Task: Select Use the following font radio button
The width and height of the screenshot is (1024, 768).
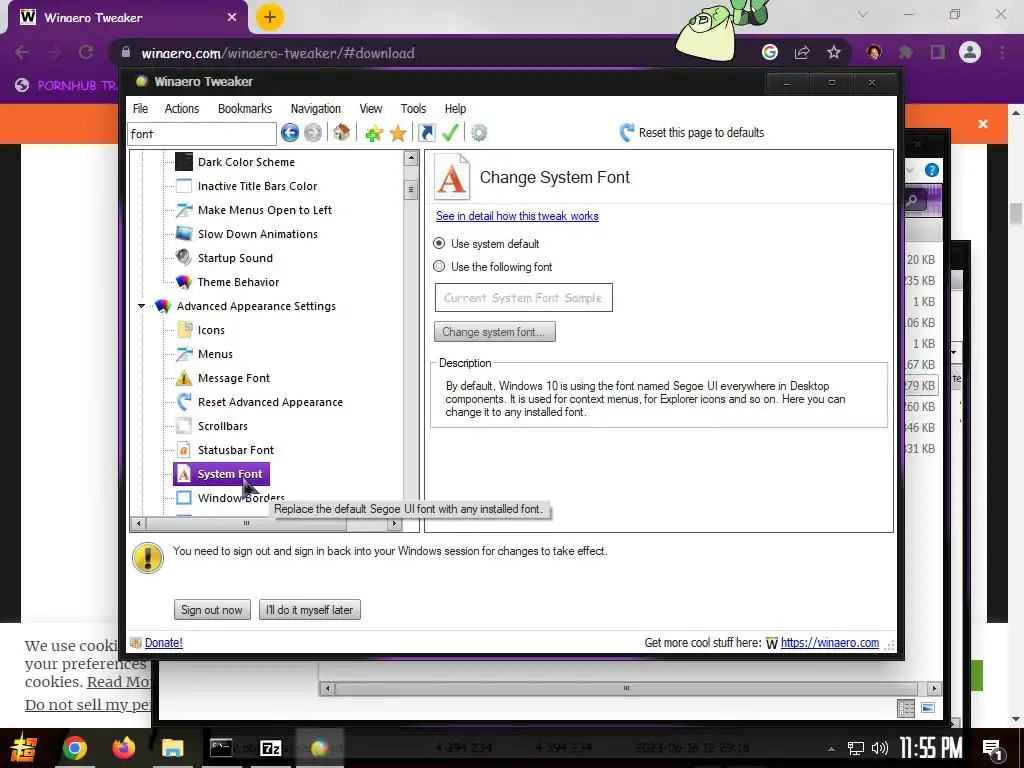Action: tap(439, 266)
